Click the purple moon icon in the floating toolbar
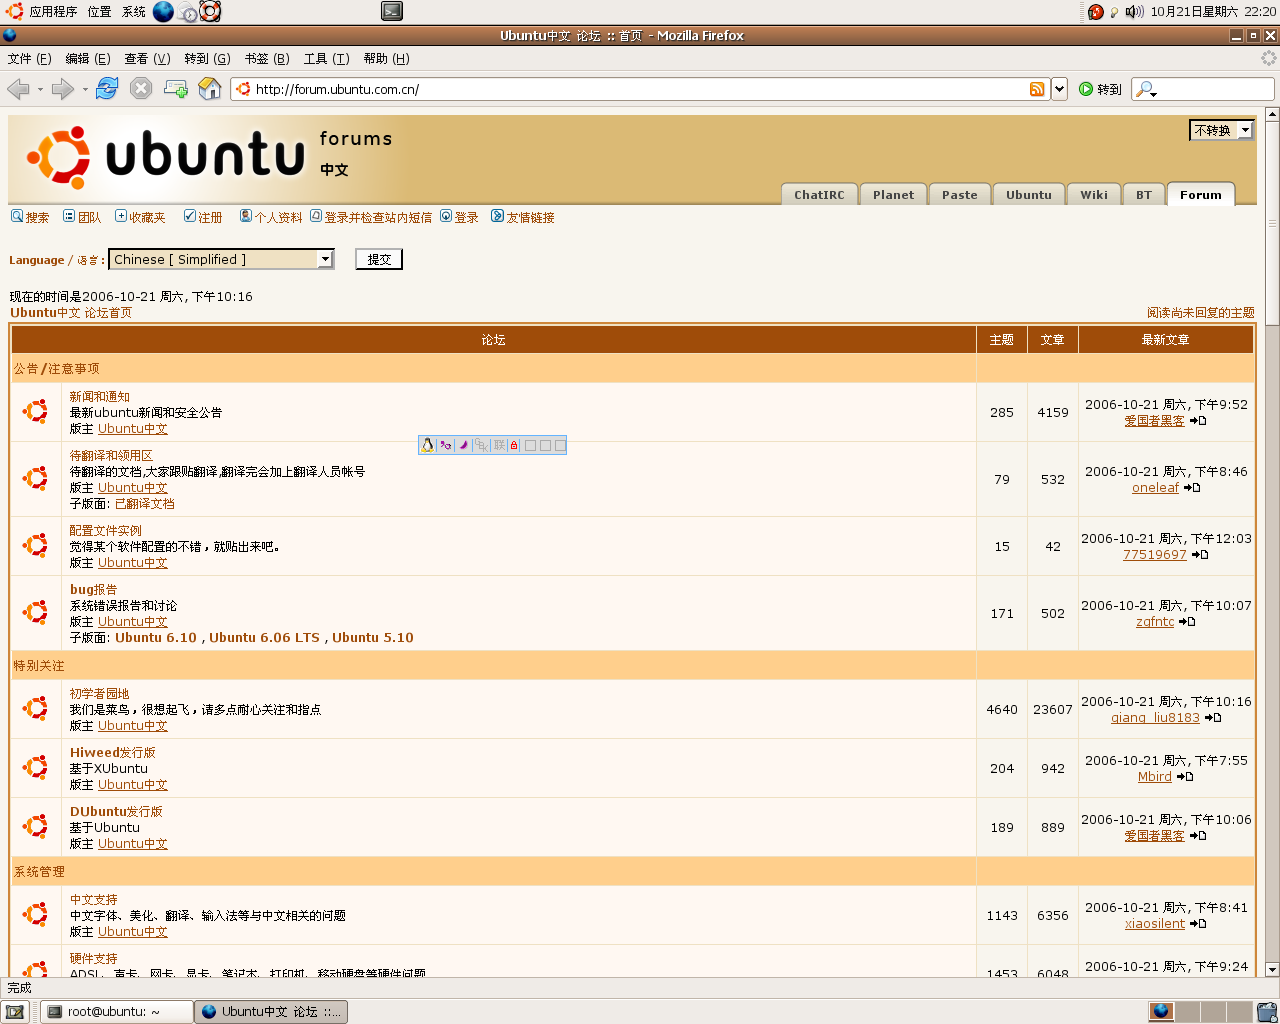The image size is (1280, 1024). click(x=463, y=445)
